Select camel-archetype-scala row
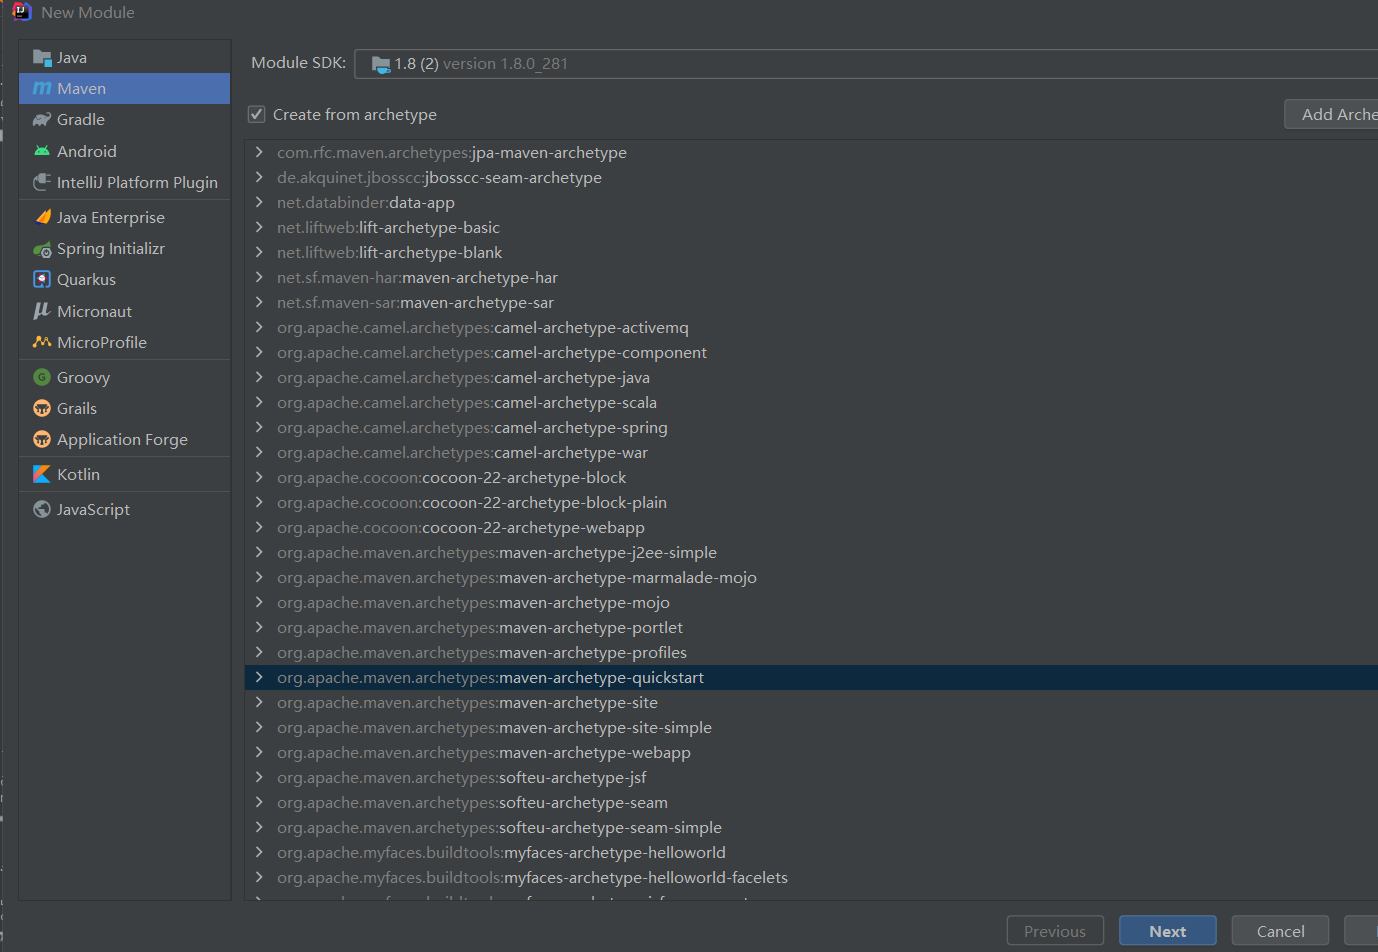 coord(811,402)
